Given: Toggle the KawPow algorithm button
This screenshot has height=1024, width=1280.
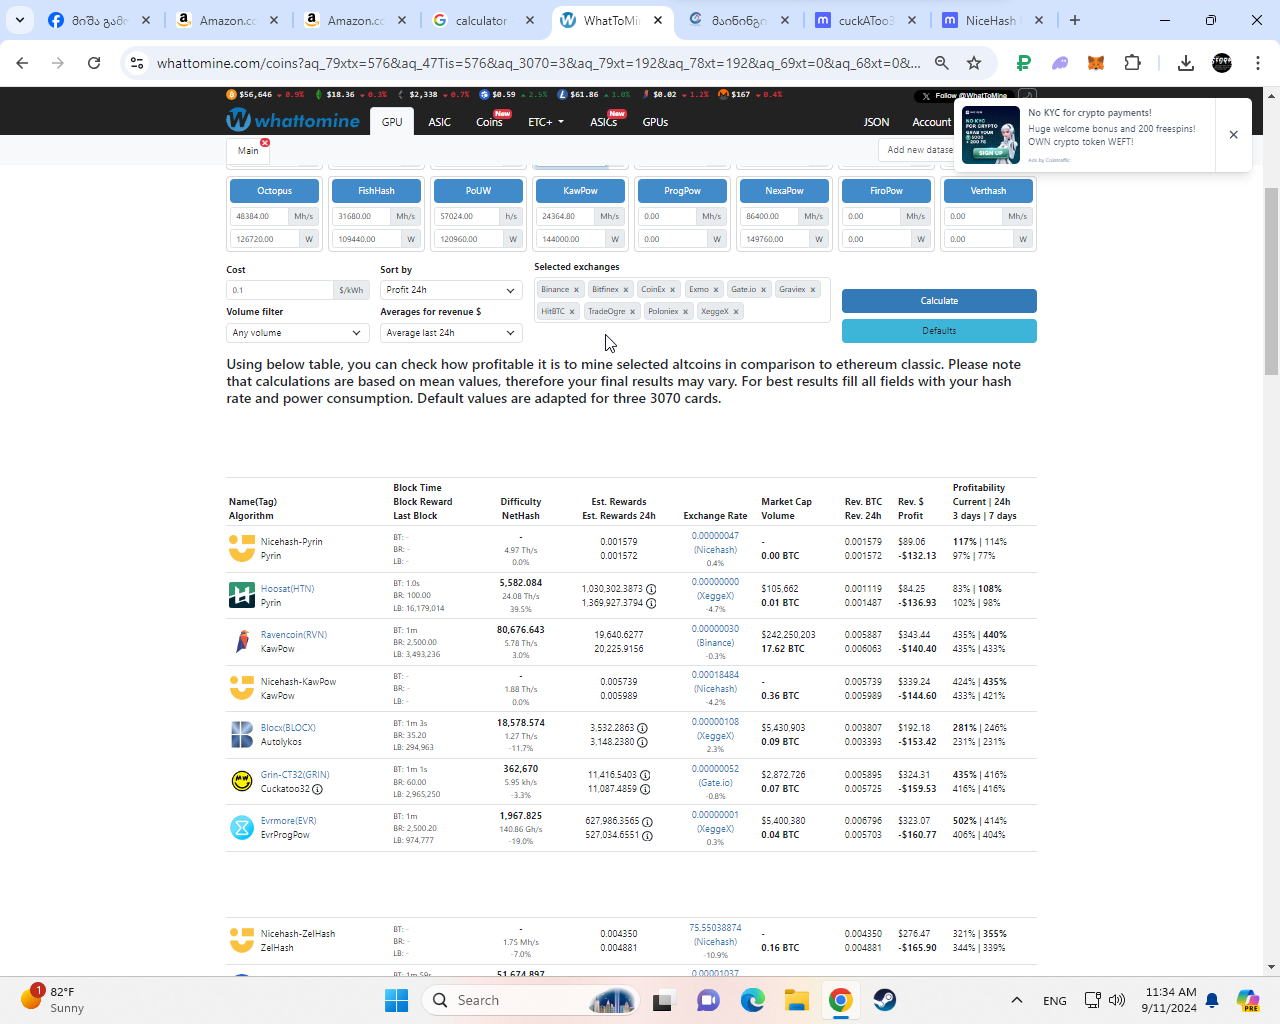Looking at the screenshot, I should tap(580, 191).
